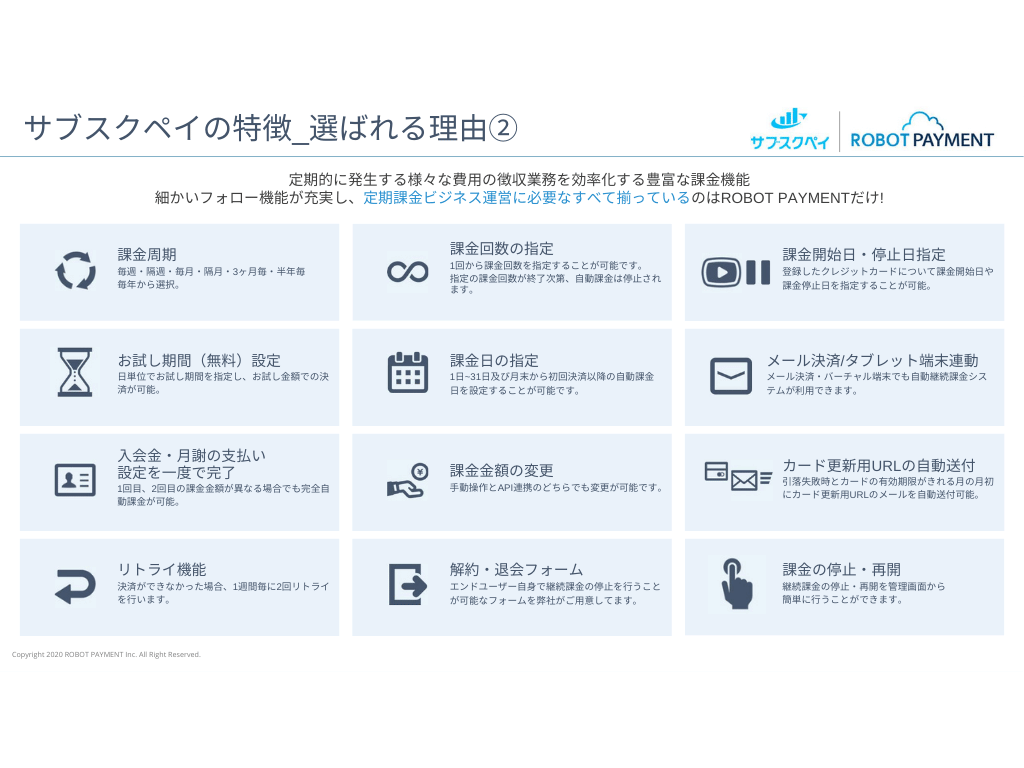The height and width of the screenshot is (768, 1024).
Task: Click the retry return arrow icon
Action: [75, 586]
